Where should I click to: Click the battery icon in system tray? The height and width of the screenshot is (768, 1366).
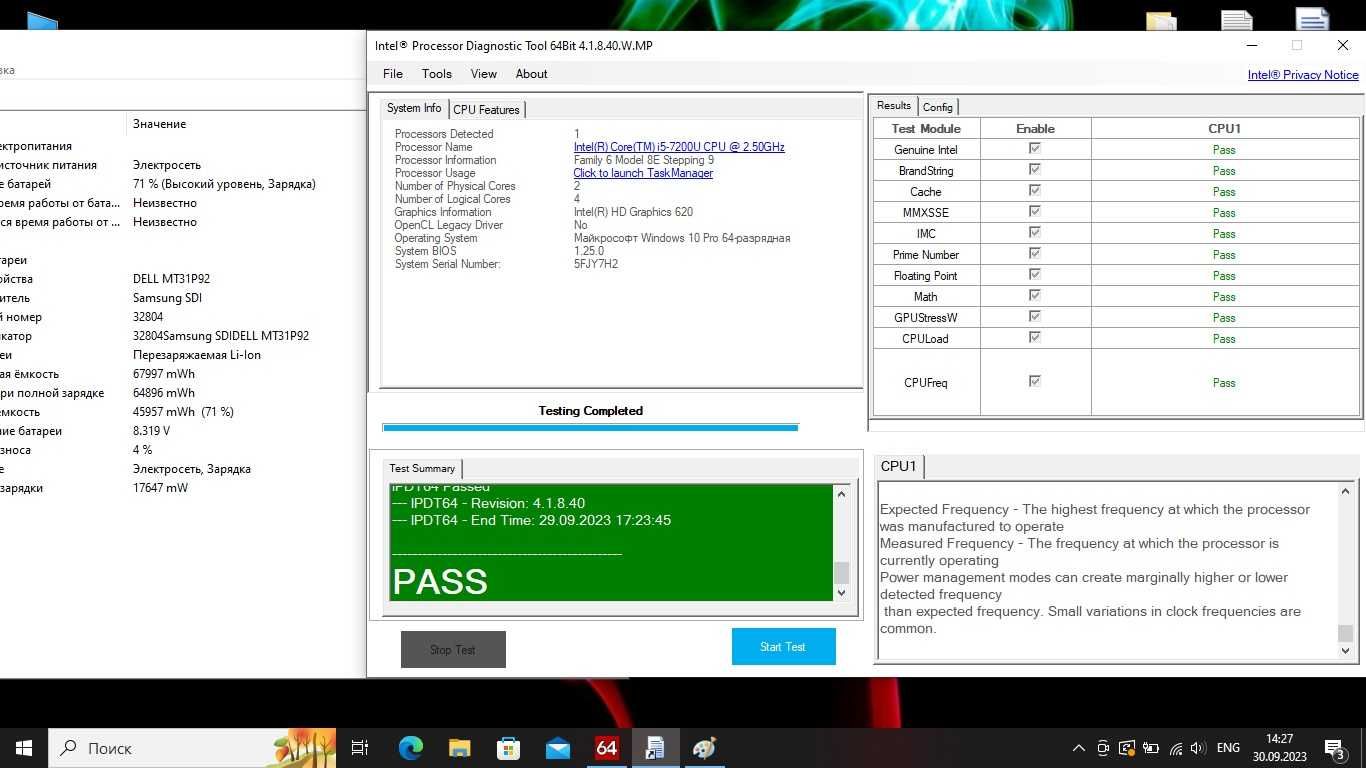1151,748
